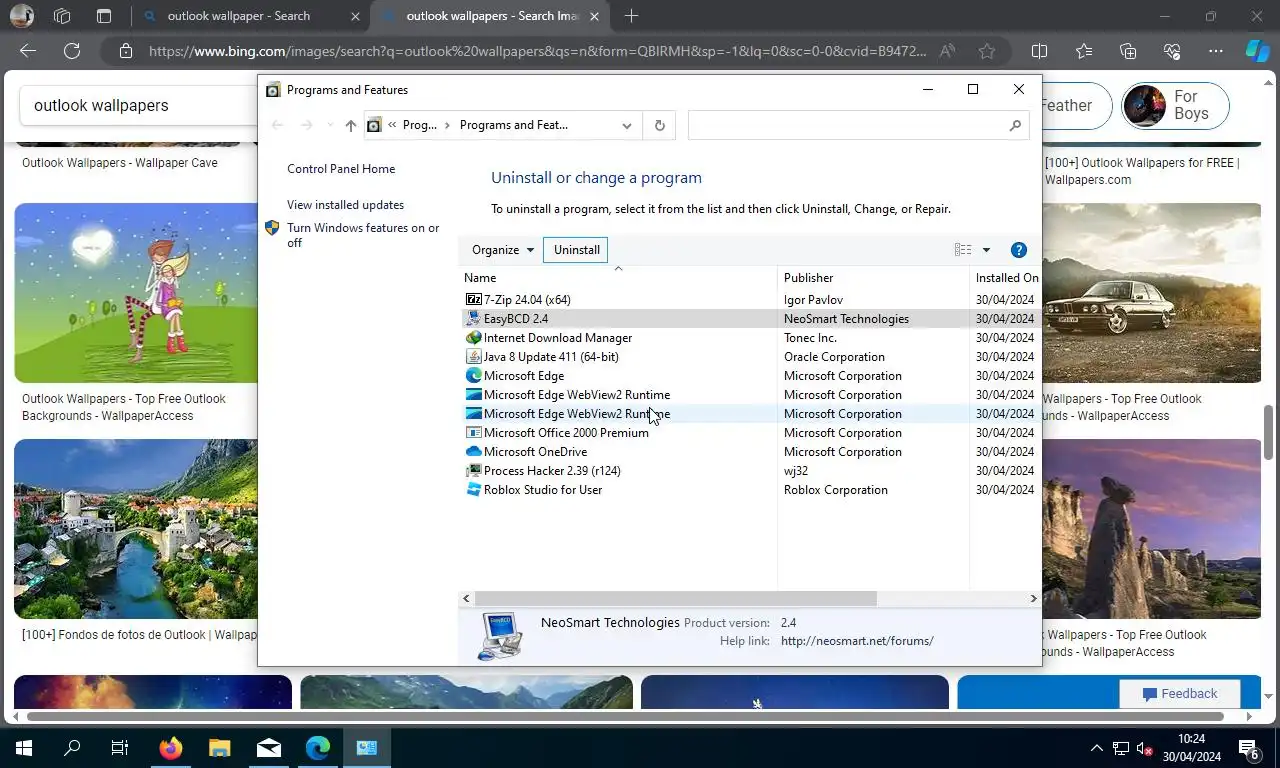Screen dimensions: 1280x768
Task: Switch to the outlook wallpaper - Search tab
Action: pyautogui.click(x=250, y=16)
